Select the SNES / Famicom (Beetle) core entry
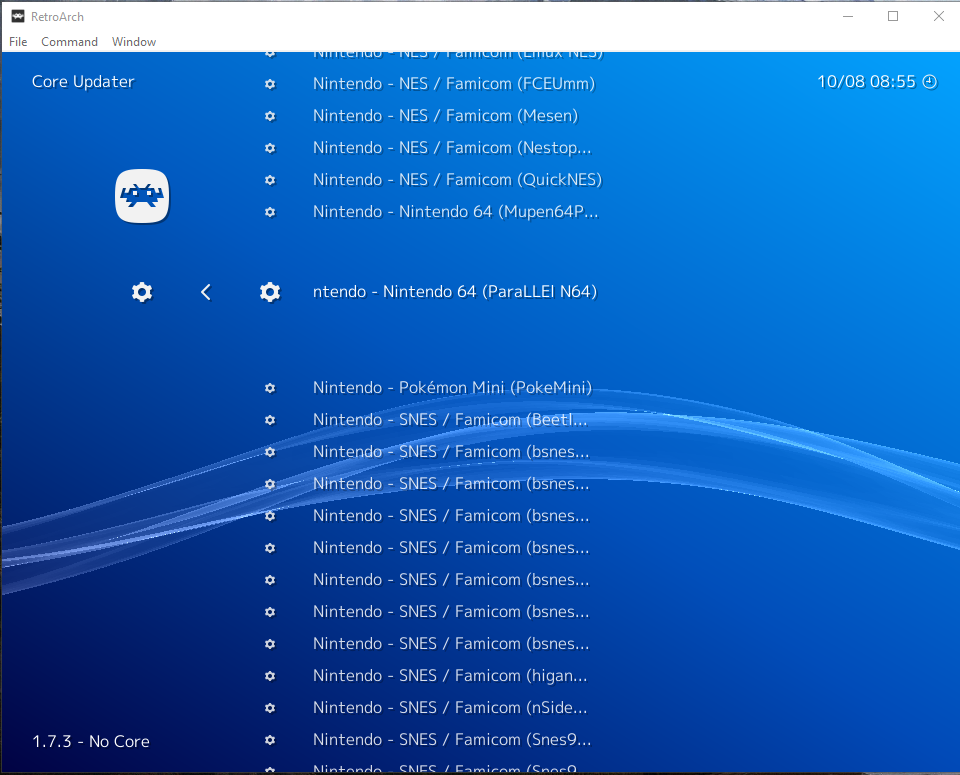Screen dimensions: 960x775 [x=450, y=420]
